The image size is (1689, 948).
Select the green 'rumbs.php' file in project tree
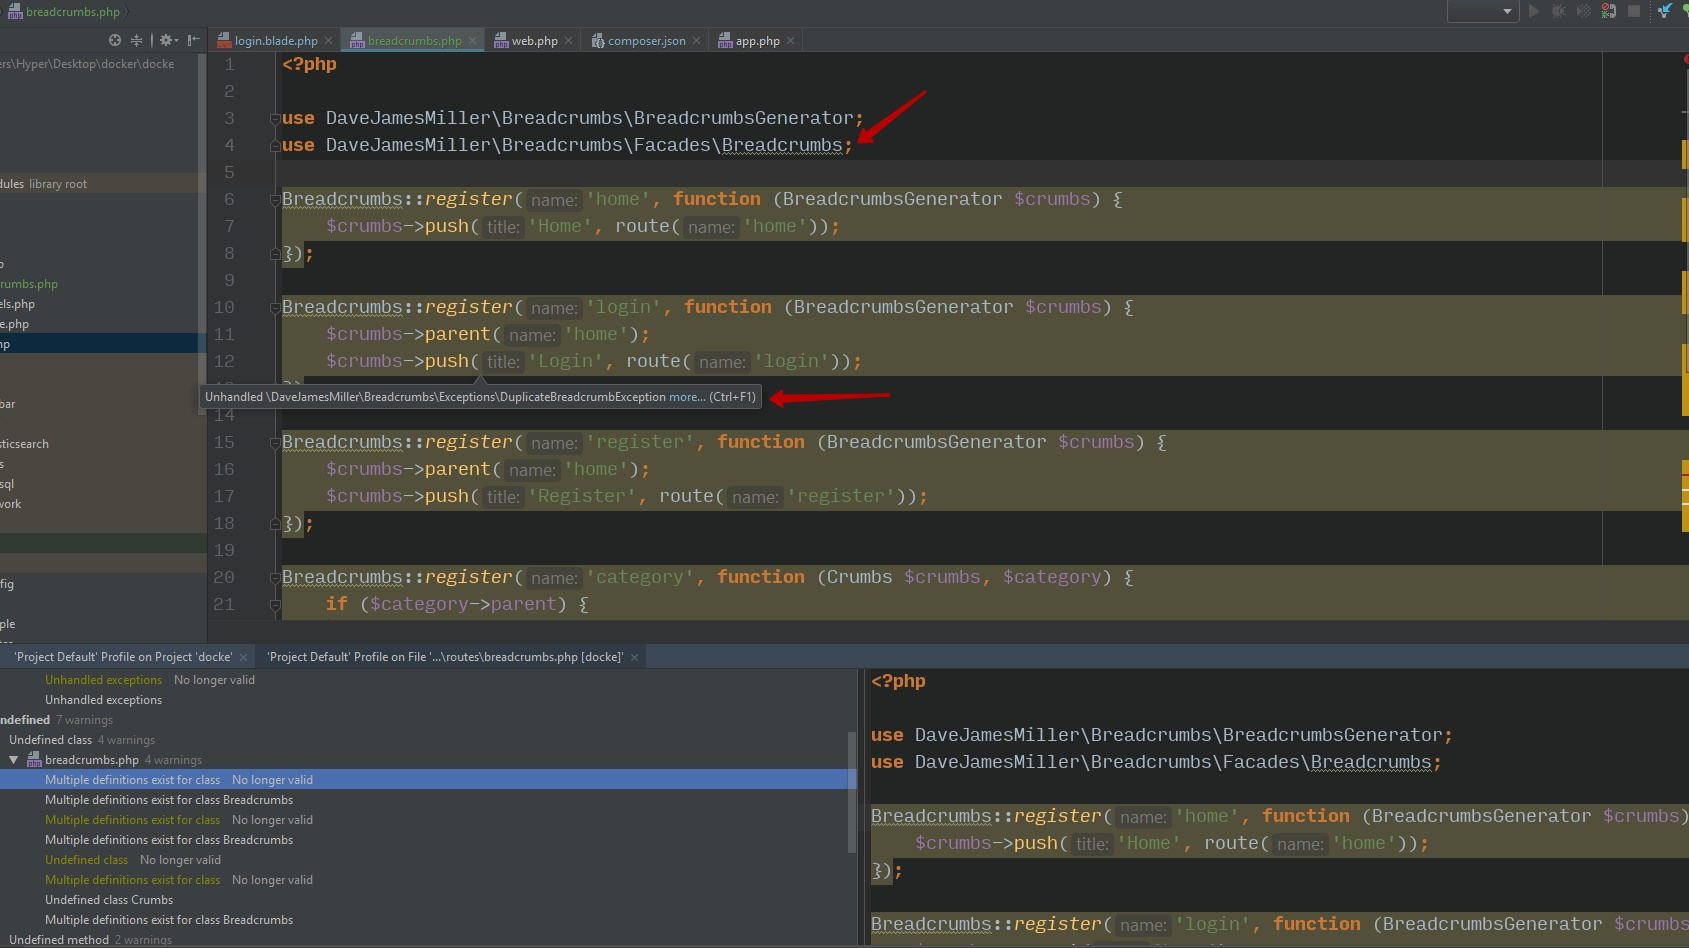pos(29,284)
